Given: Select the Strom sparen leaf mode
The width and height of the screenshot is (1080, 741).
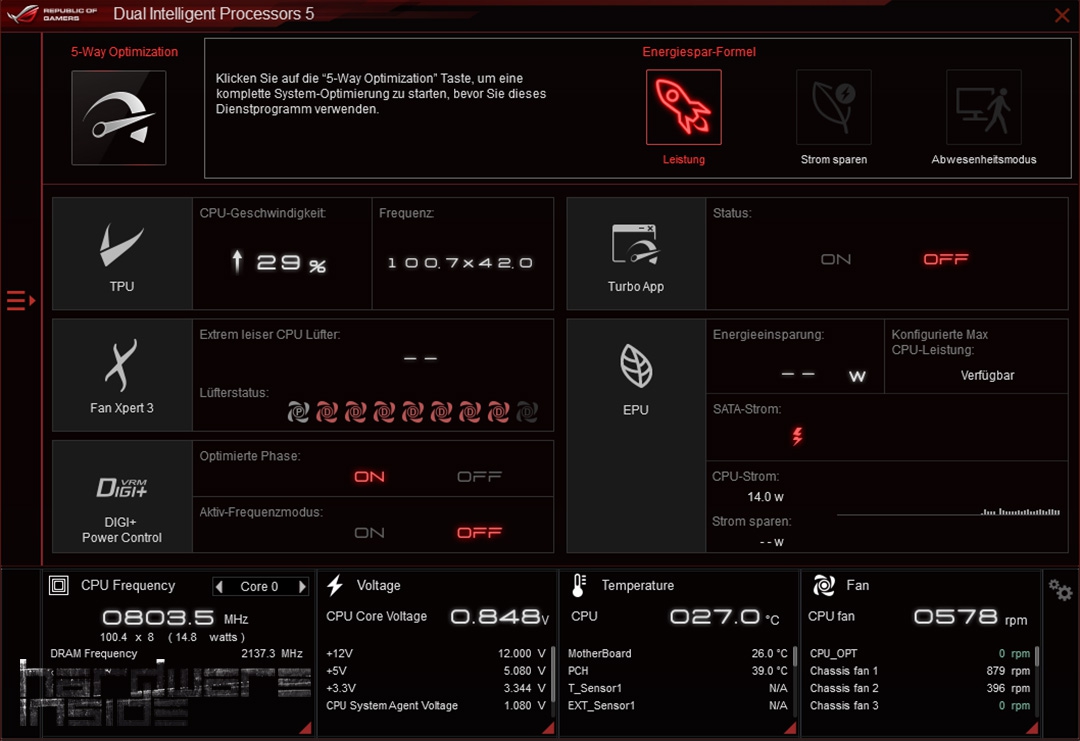Looking at the screenshot, I should pos(833,107).
